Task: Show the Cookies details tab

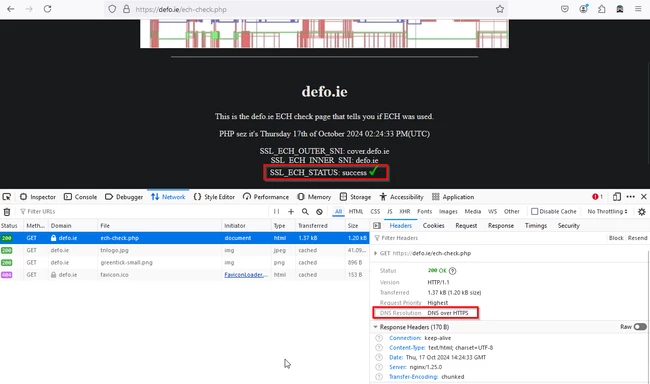Action: [x=433, y=226]
